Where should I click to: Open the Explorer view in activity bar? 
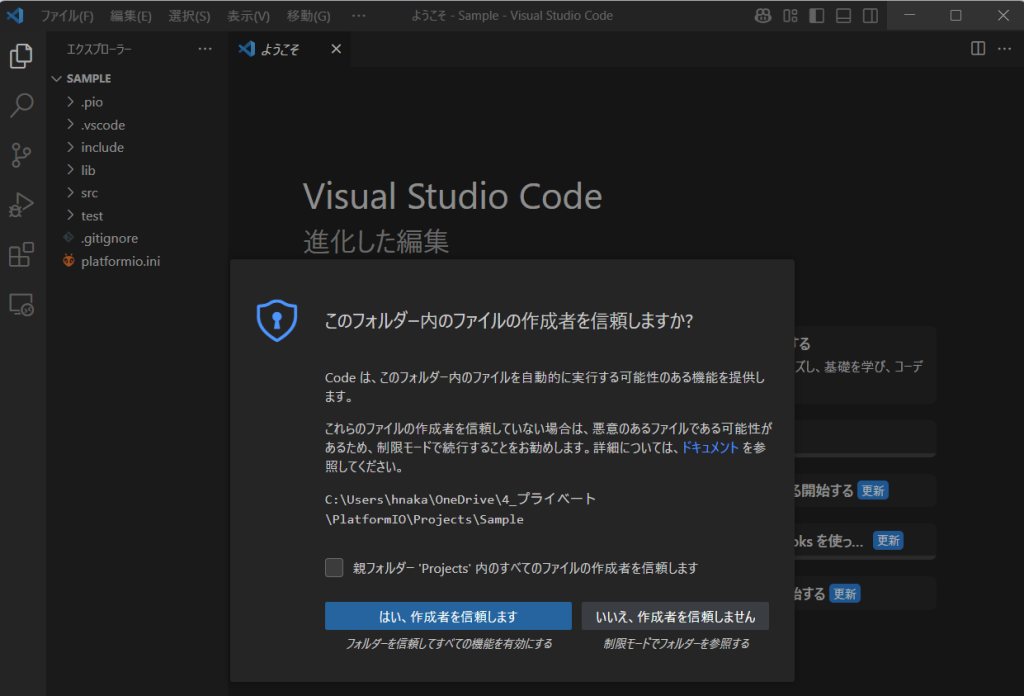21,57
